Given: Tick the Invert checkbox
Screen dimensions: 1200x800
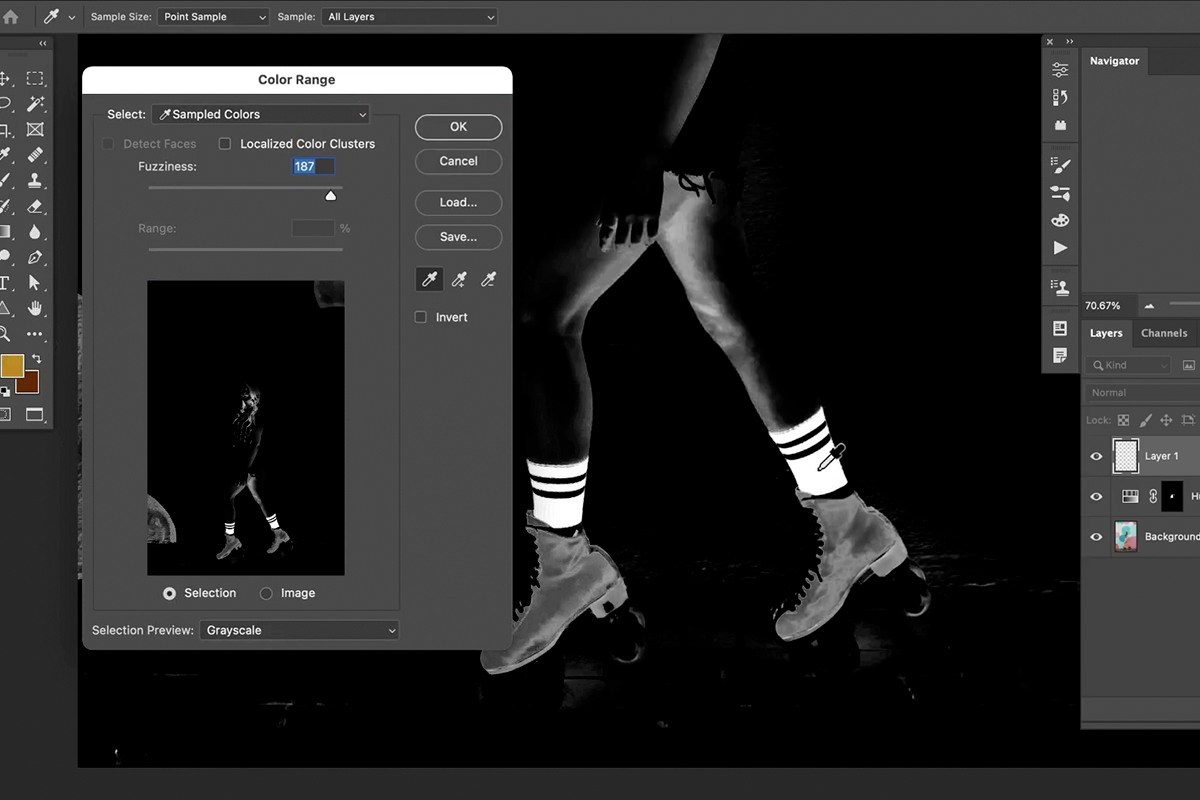Looking at the screenshot, I should click(421, 317).
